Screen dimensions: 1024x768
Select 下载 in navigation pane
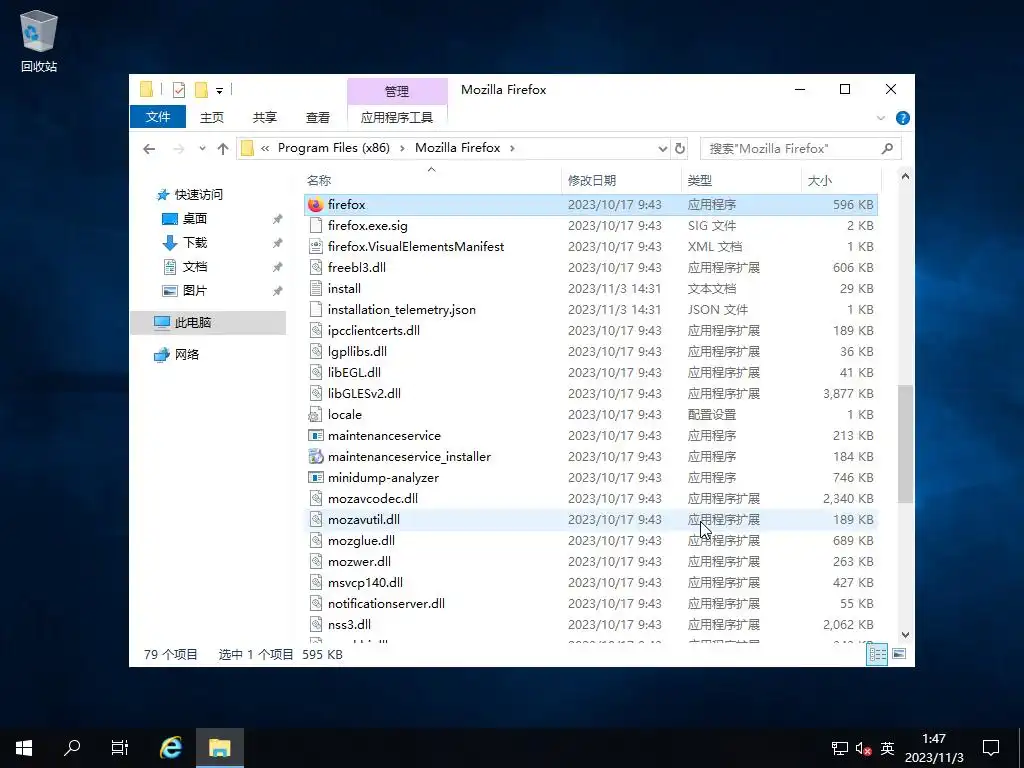(195, 243)
